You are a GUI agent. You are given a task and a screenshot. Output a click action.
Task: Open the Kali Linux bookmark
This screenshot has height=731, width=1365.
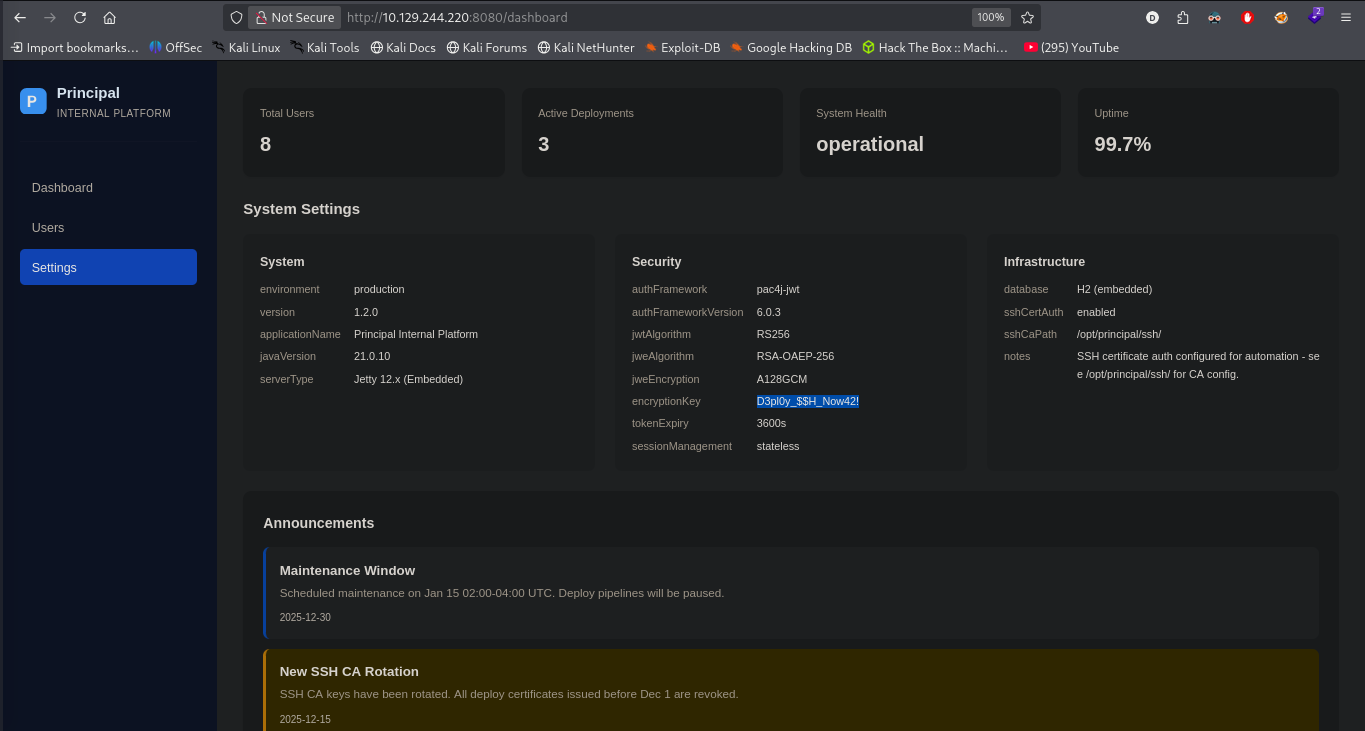click(246, 47)
